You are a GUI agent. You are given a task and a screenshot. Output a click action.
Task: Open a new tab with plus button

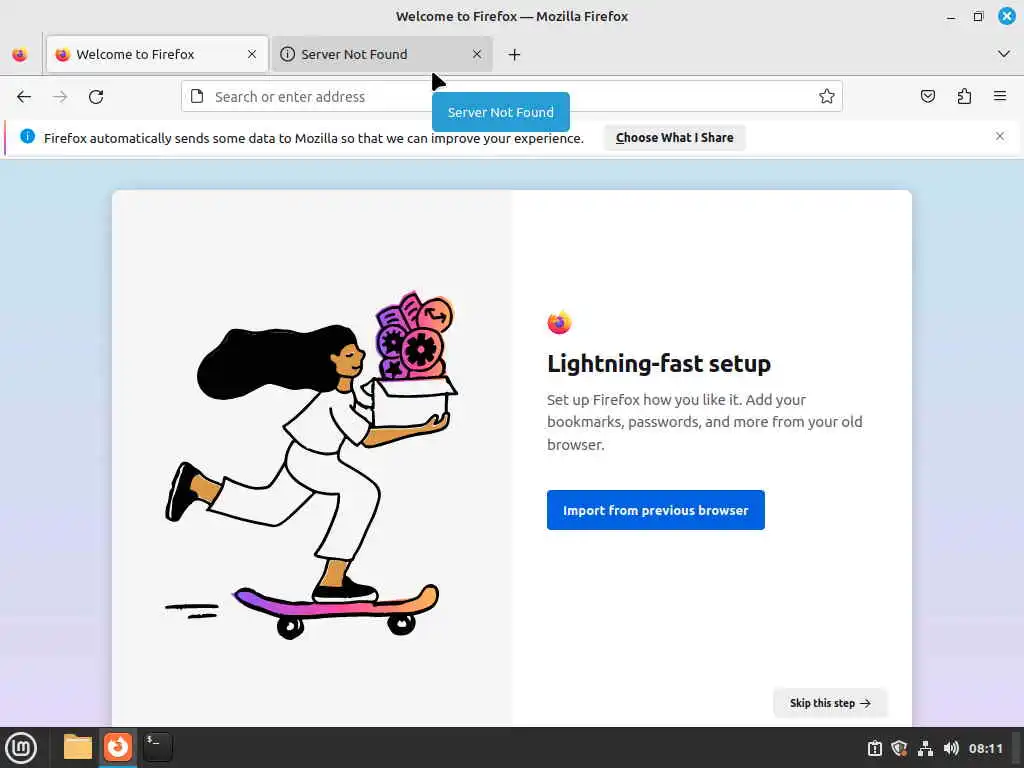[x=515, y=55]
